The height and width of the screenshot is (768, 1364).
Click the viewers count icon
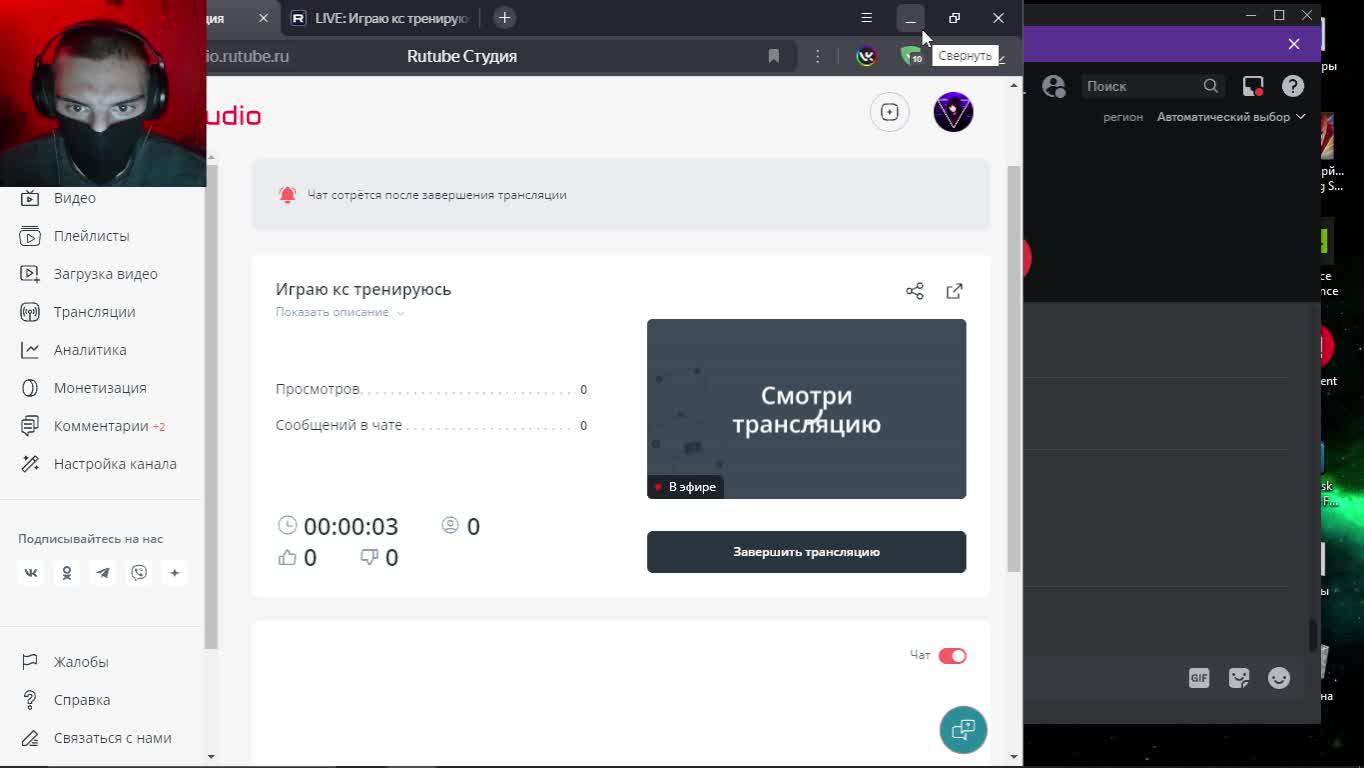tap(450, 525)
